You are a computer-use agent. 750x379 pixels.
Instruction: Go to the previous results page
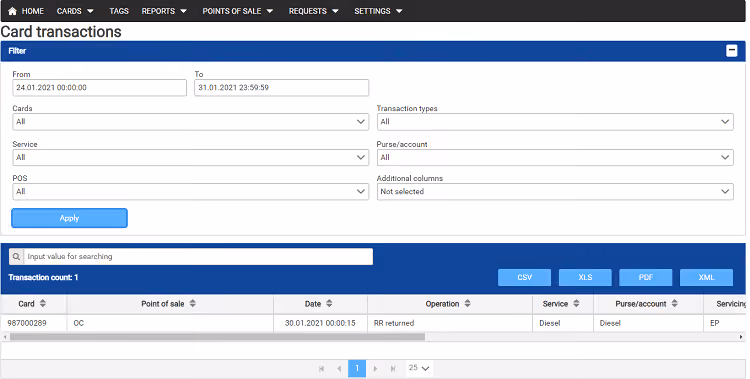pos(339,368)
